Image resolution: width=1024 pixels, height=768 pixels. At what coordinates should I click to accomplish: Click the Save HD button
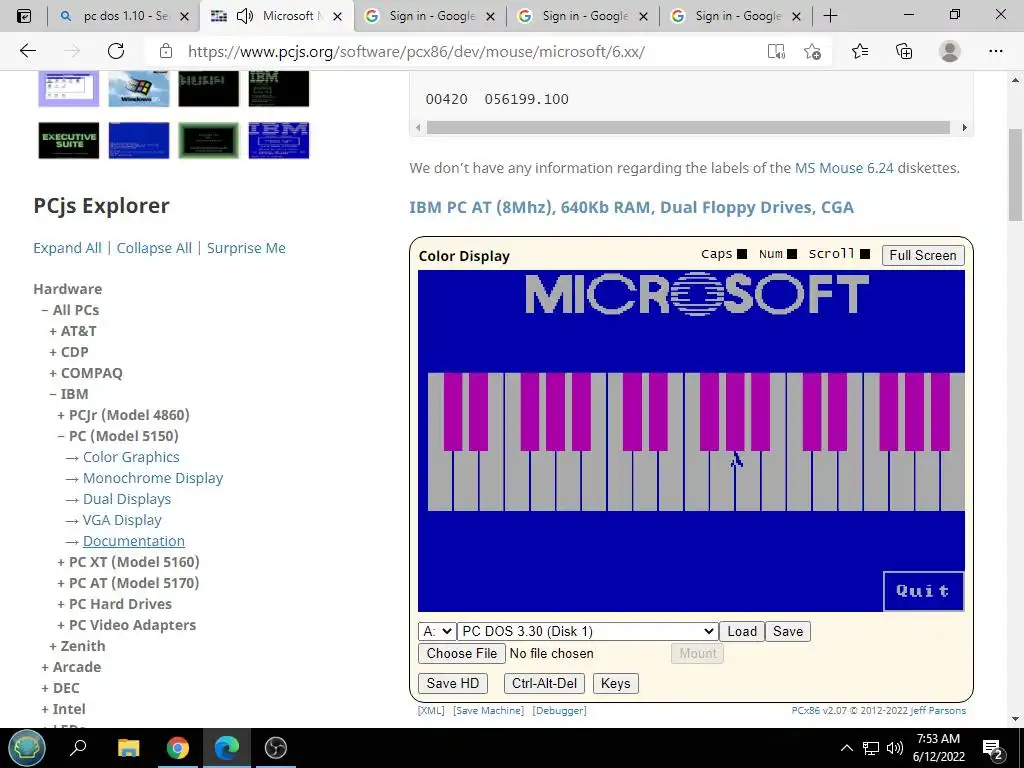point(453,684)
